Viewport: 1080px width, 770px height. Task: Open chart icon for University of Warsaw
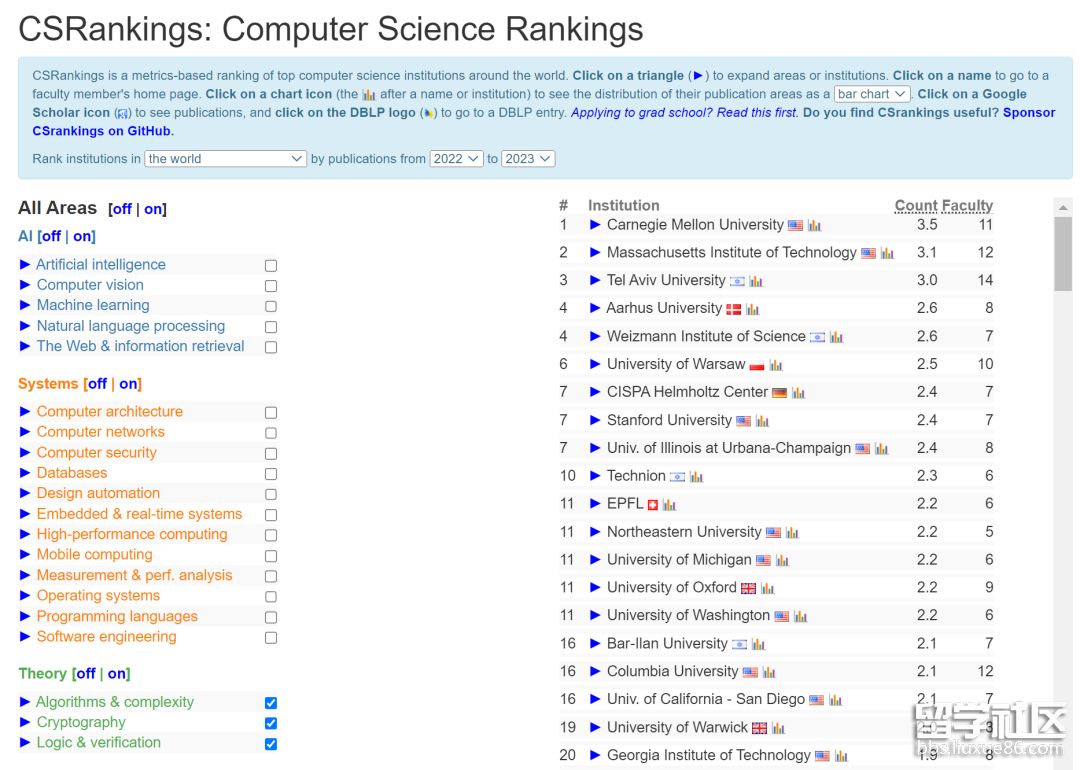point(776,365)
